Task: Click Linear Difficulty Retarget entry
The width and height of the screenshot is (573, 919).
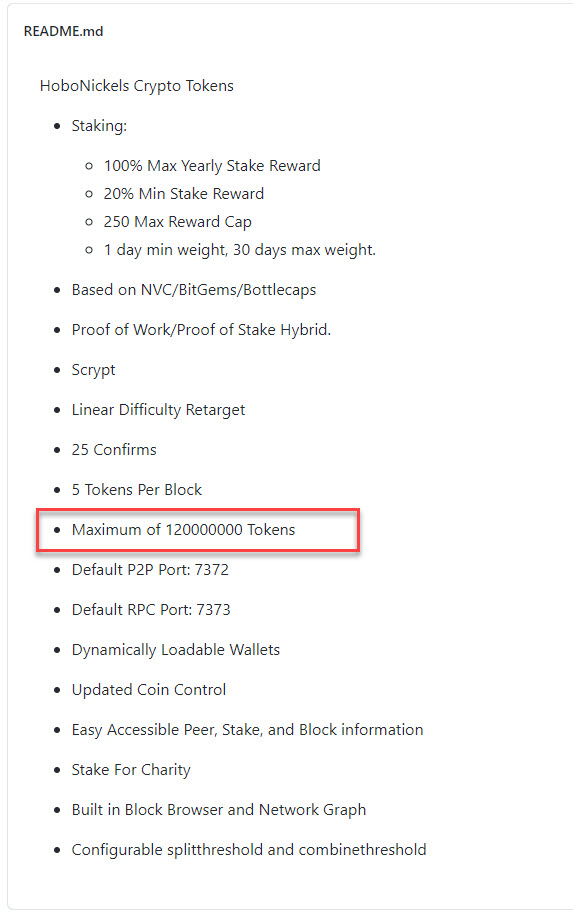Action: [x=158, y=410]
